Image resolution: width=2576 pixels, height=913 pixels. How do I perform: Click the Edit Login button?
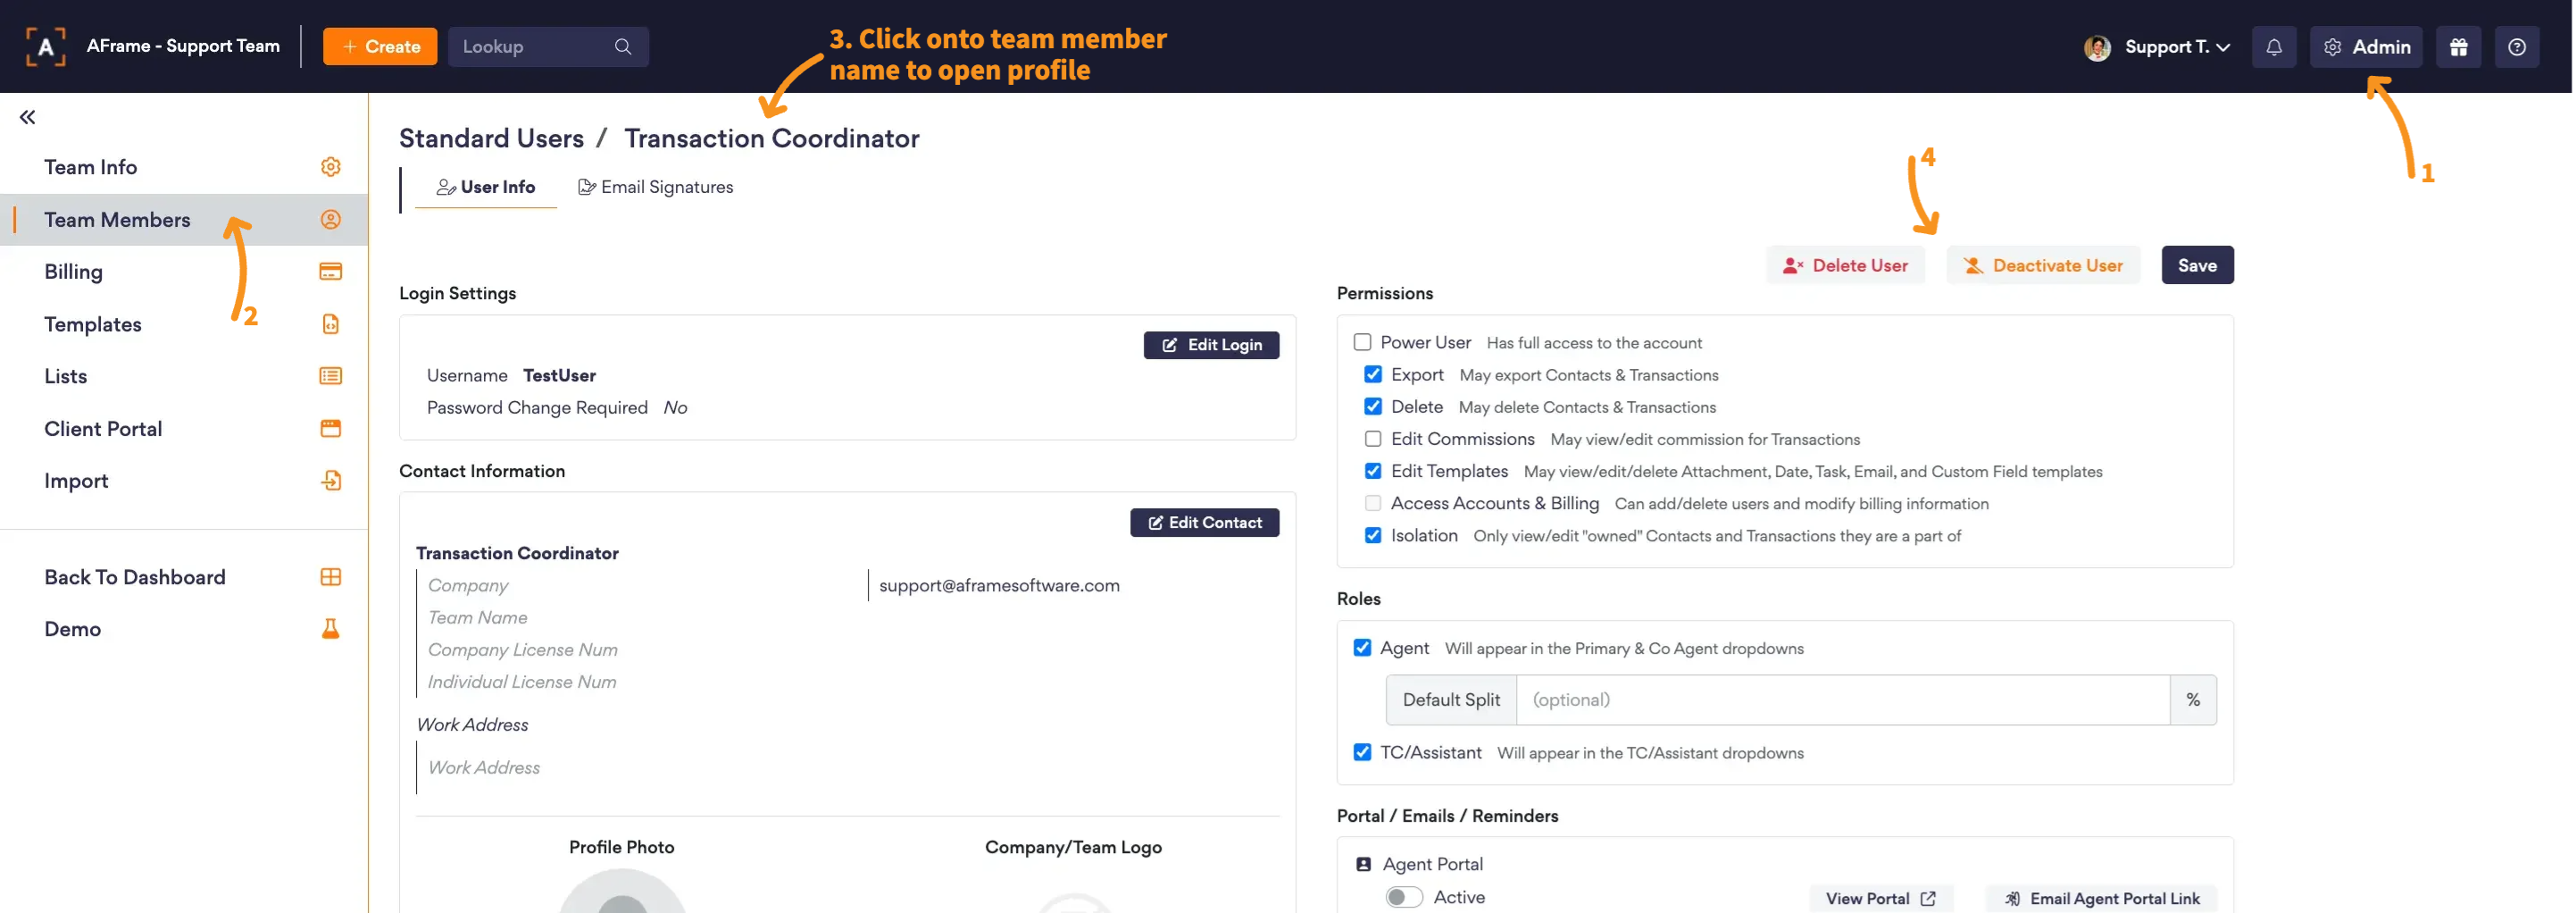tap(1211, 345)
